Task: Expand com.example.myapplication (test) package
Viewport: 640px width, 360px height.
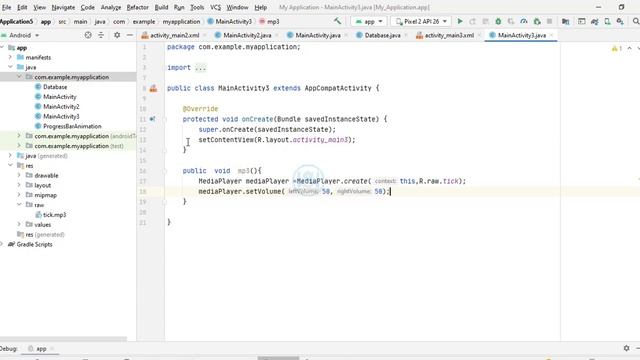Action: tap(19, 146)
